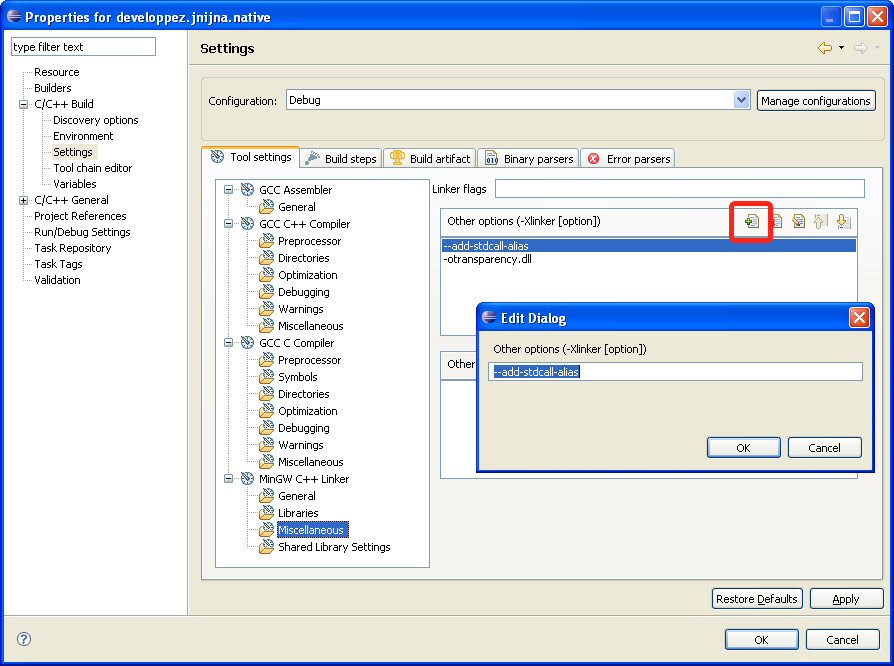Image resolution: width=894 pixels, height=666 pixels.
Task: Switch to the Build steps tab
Action: tap(340, 159)
